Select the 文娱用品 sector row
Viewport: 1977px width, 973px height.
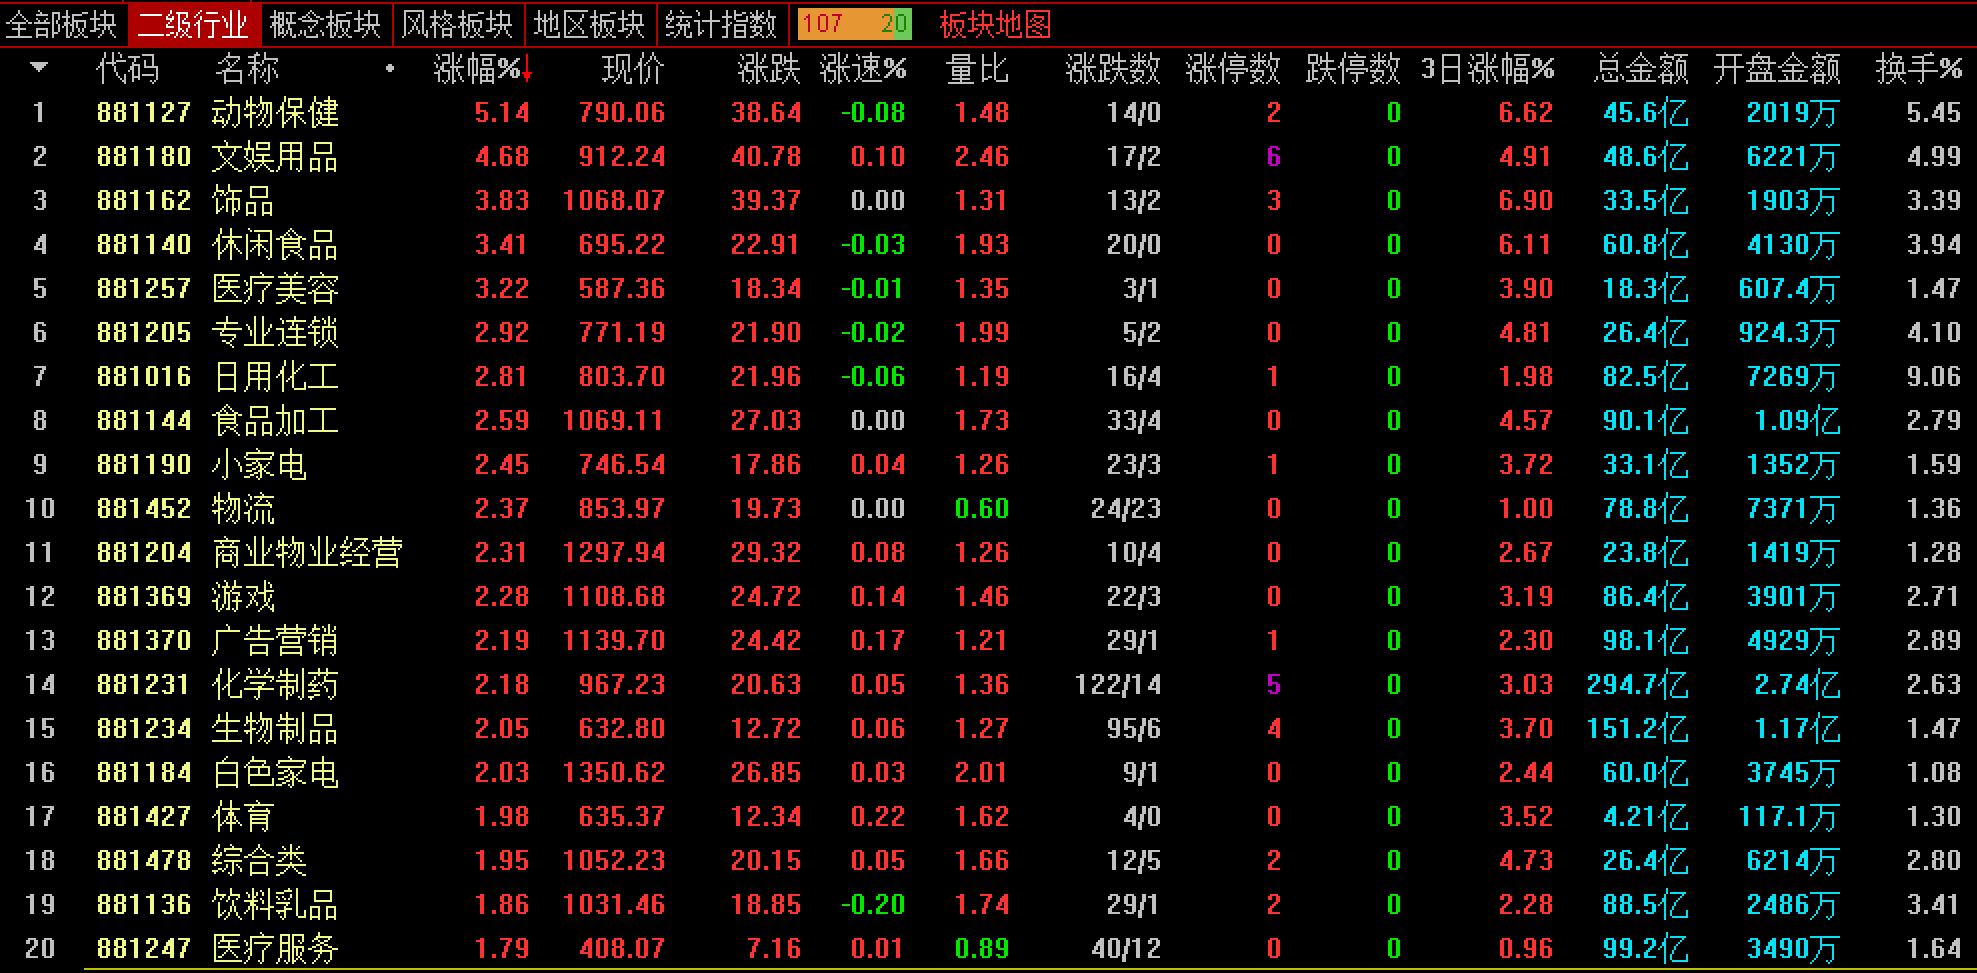[x=988, y=156]
